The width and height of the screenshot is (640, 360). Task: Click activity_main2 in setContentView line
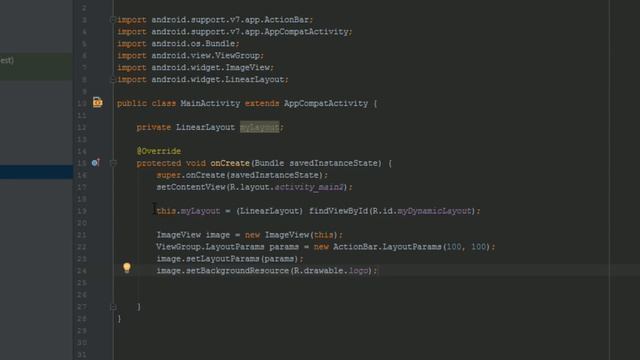click(309, 187)
